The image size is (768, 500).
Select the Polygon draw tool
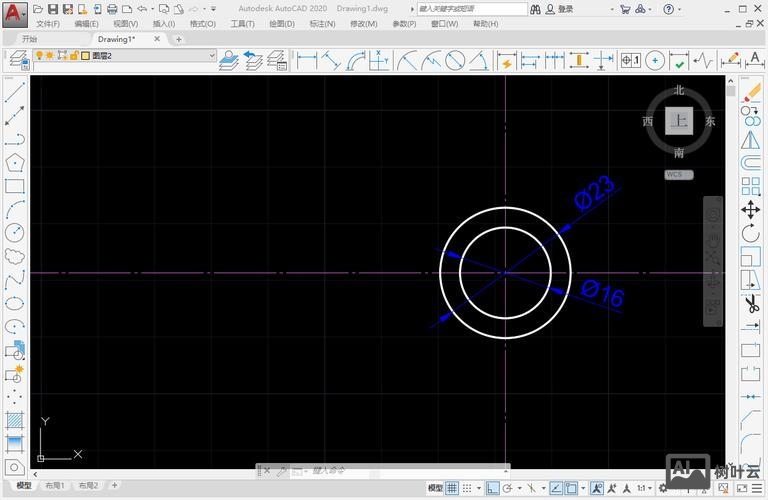15,162
